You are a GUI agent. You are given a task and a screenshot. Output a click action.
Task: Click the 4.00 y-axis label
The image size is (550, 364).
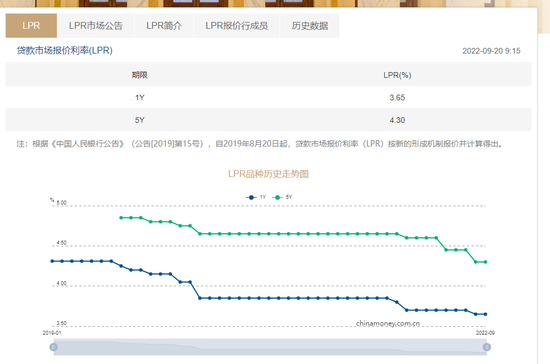pyautogui.click(x=61, y=283)
